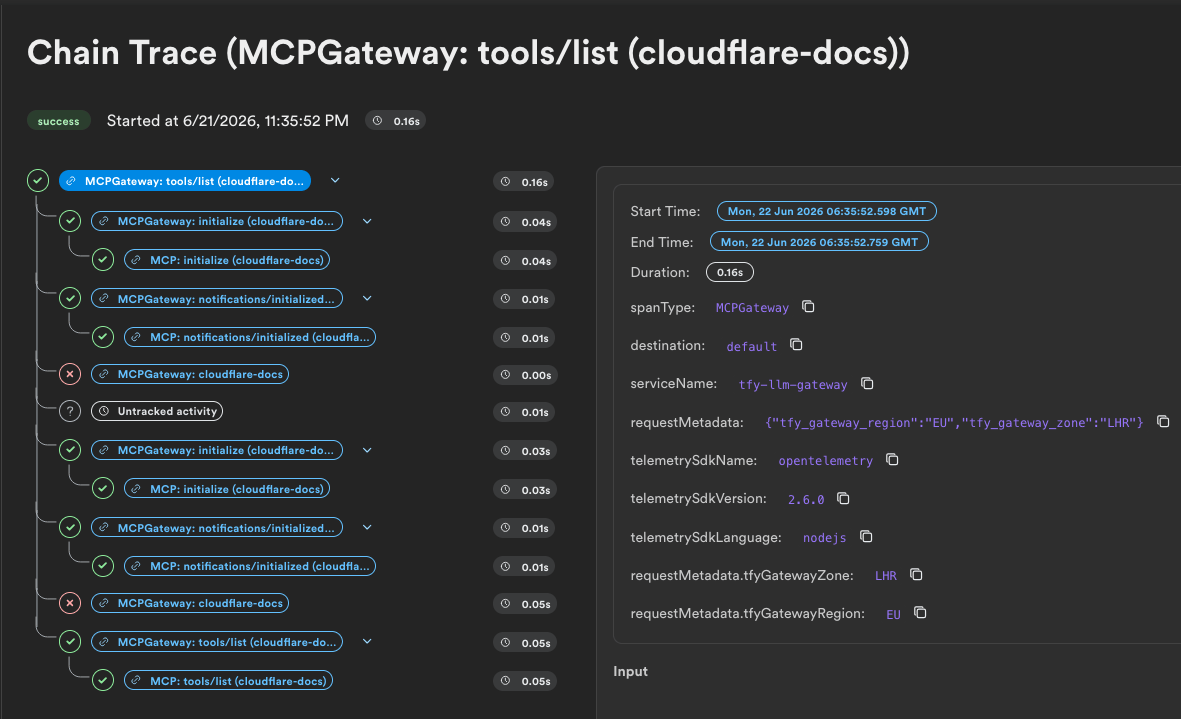The height and width of the screenshot is (719, 1181).
Task: Click the MCPGateway spanType value
Action: pos(752,308)
